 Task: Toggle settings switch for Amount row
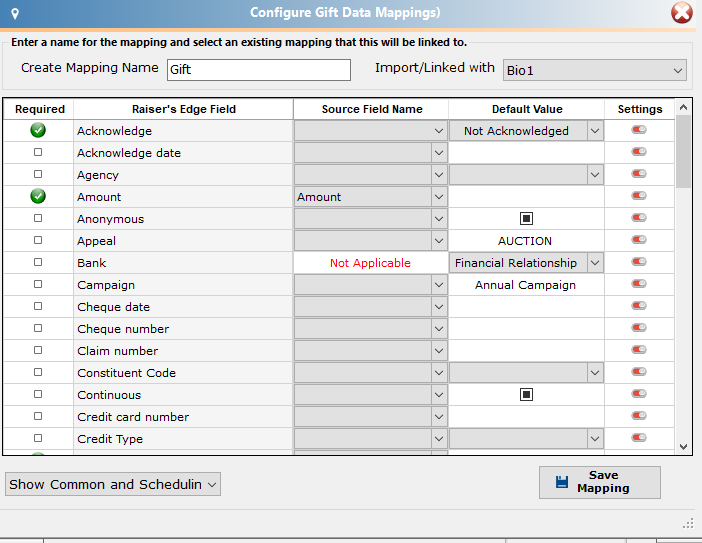pos(639,196)
